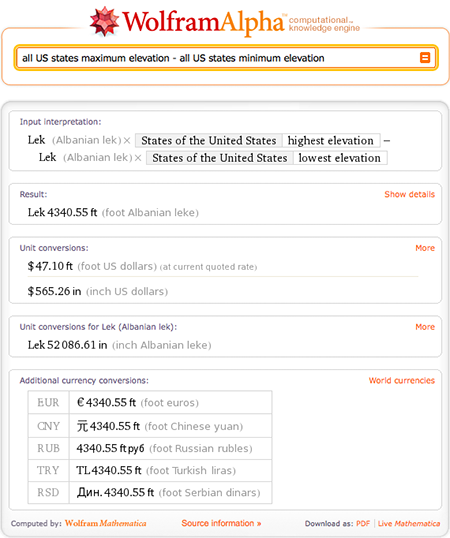Select the Turkish liras TL4340.55 ft value
The height and width of the screenshot is (538, 450).
pyautogui.click(x=109, y=470)
